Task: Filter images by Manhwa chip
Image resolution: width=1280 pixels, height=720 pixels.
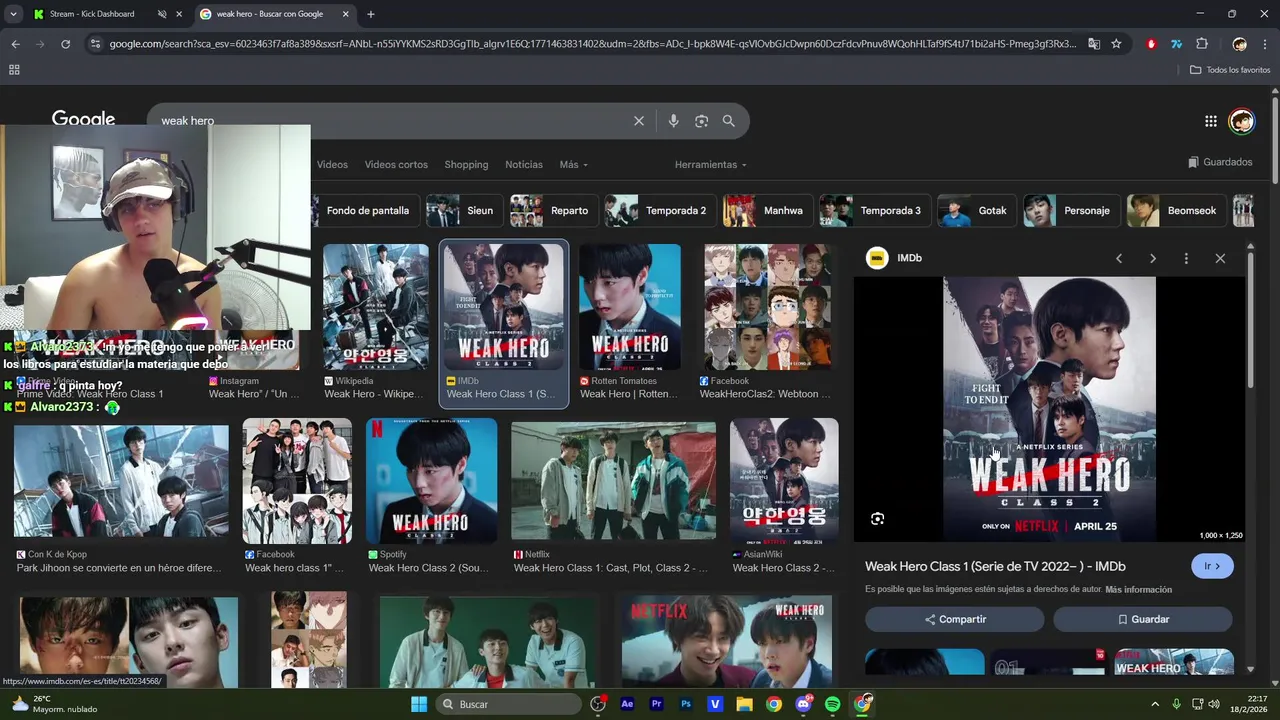Action: pos(768,211)
